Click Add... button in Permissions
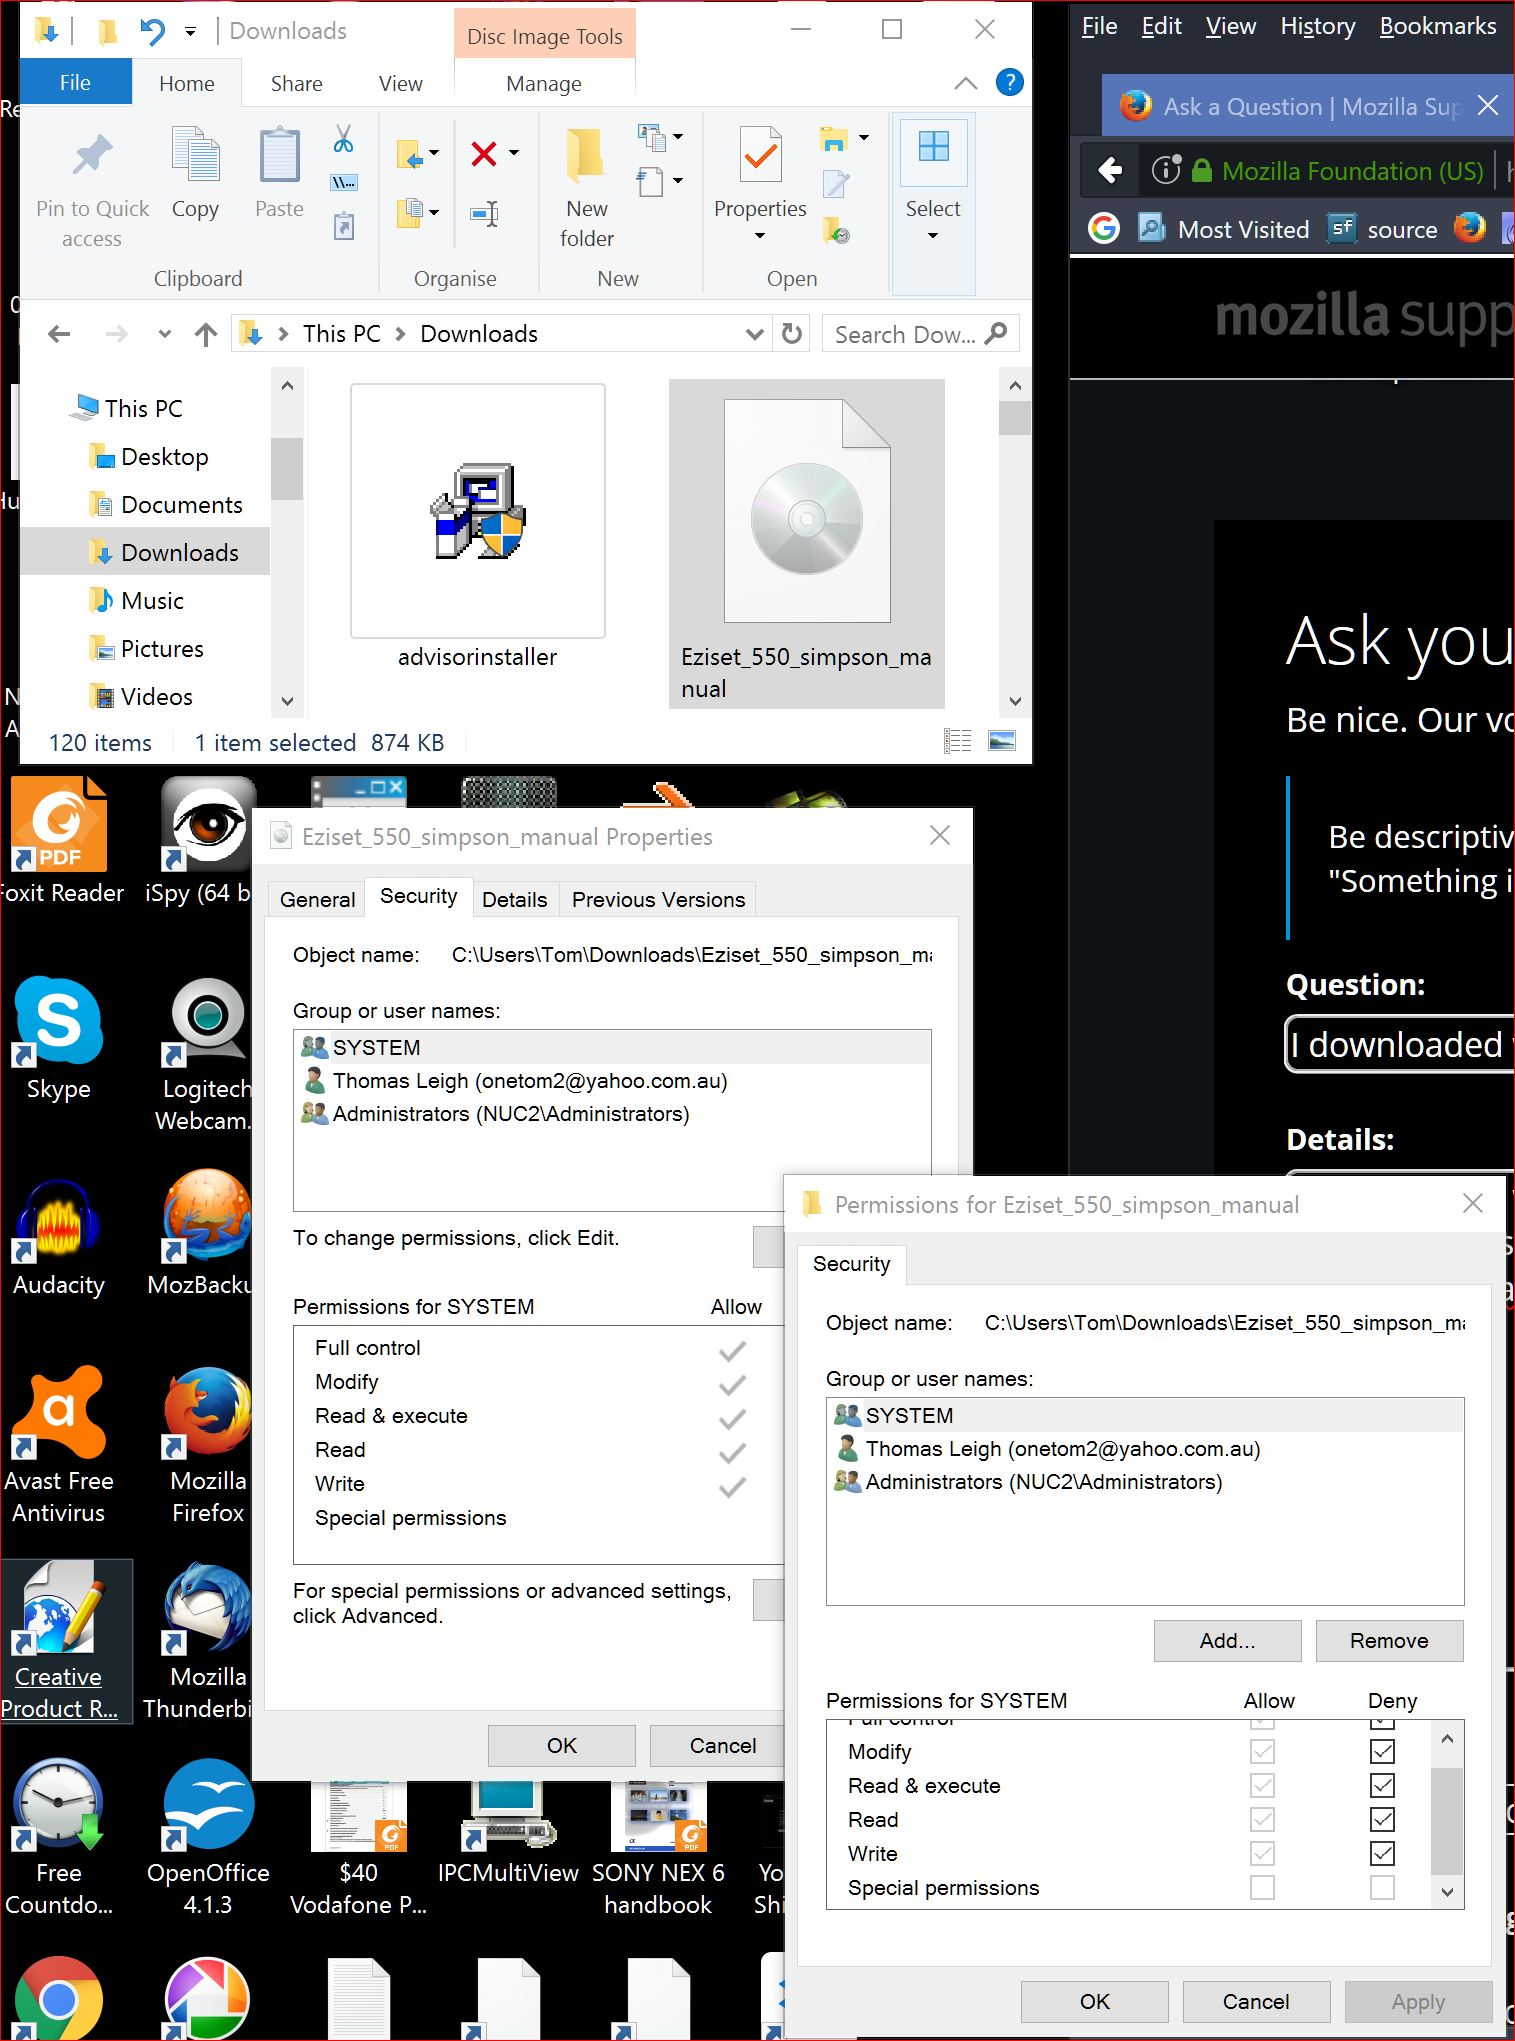 coord(1227,1641)
